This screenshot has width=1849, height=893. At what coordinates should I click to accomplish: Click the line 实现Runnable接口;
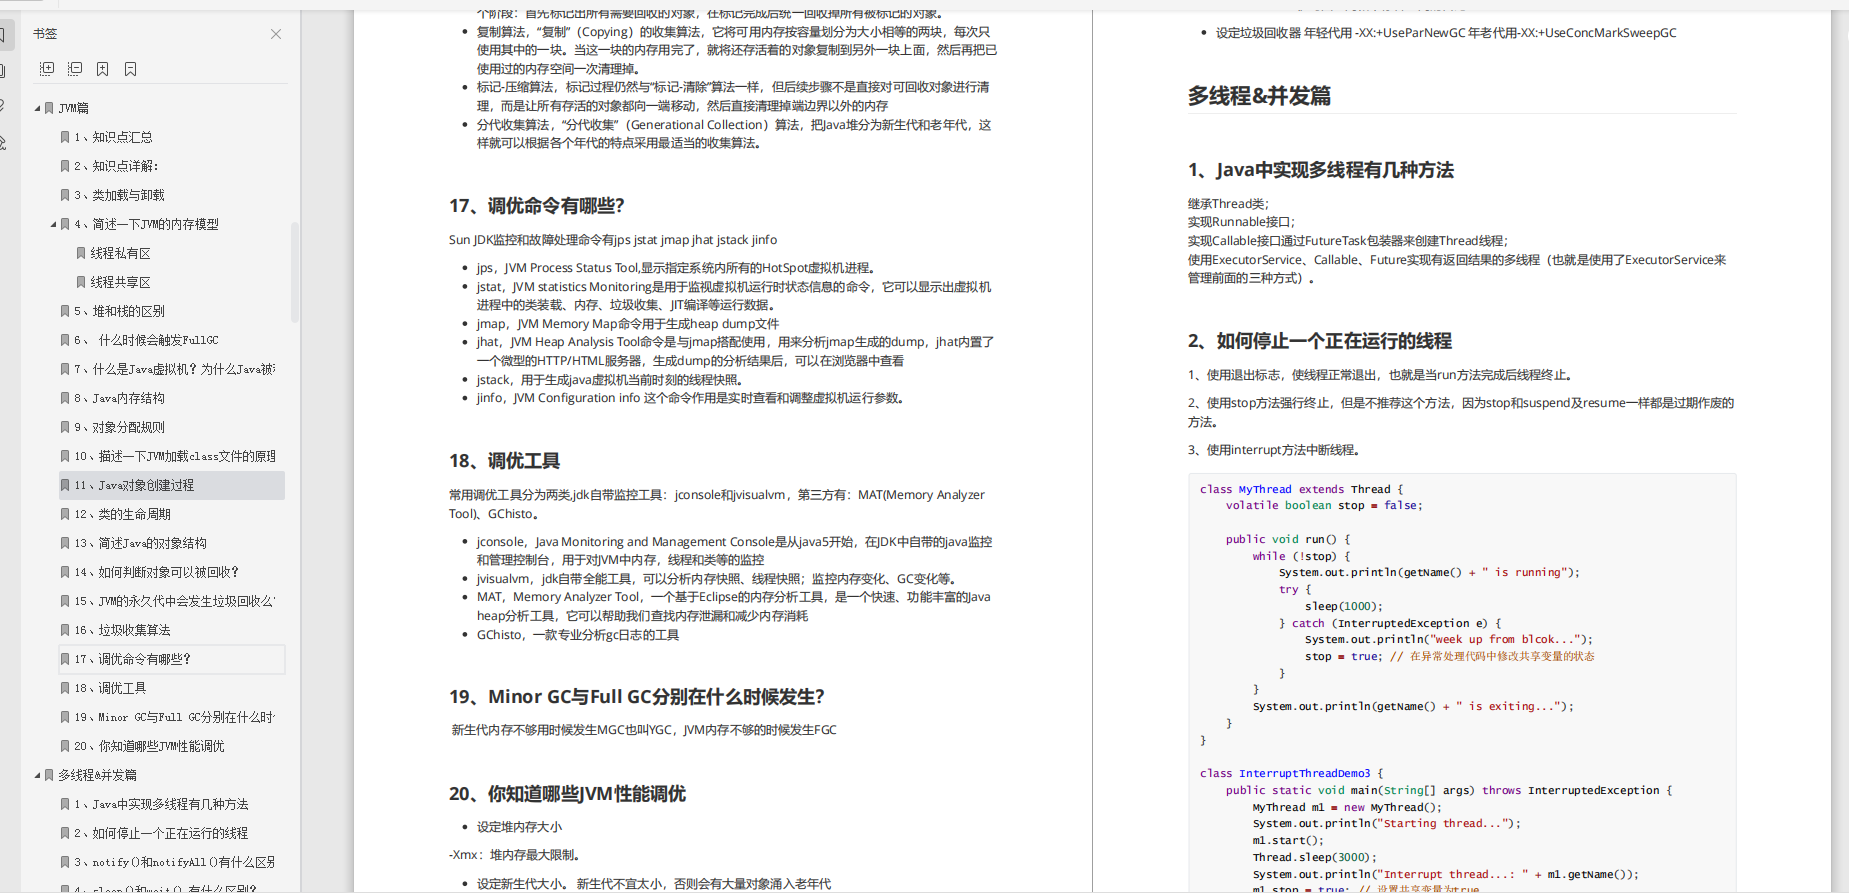coord(1241,222)
